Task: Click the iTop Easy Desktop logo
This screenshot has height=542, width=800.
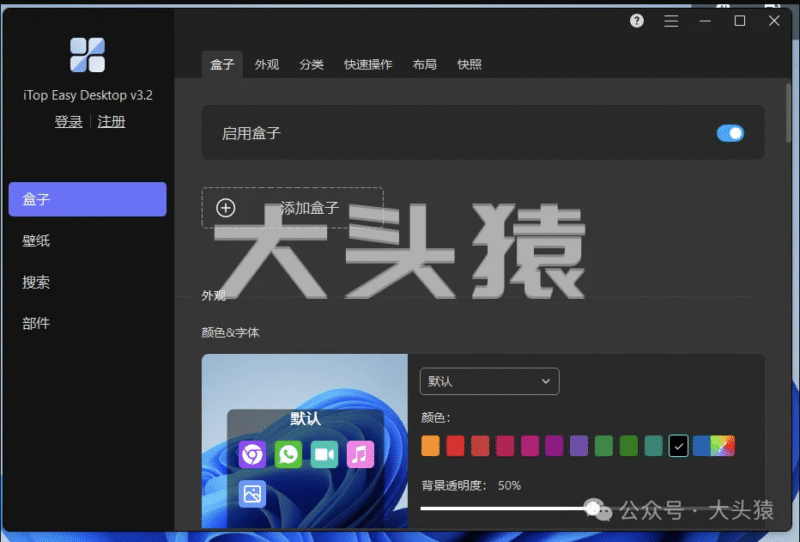Action: tap(87, 55)
